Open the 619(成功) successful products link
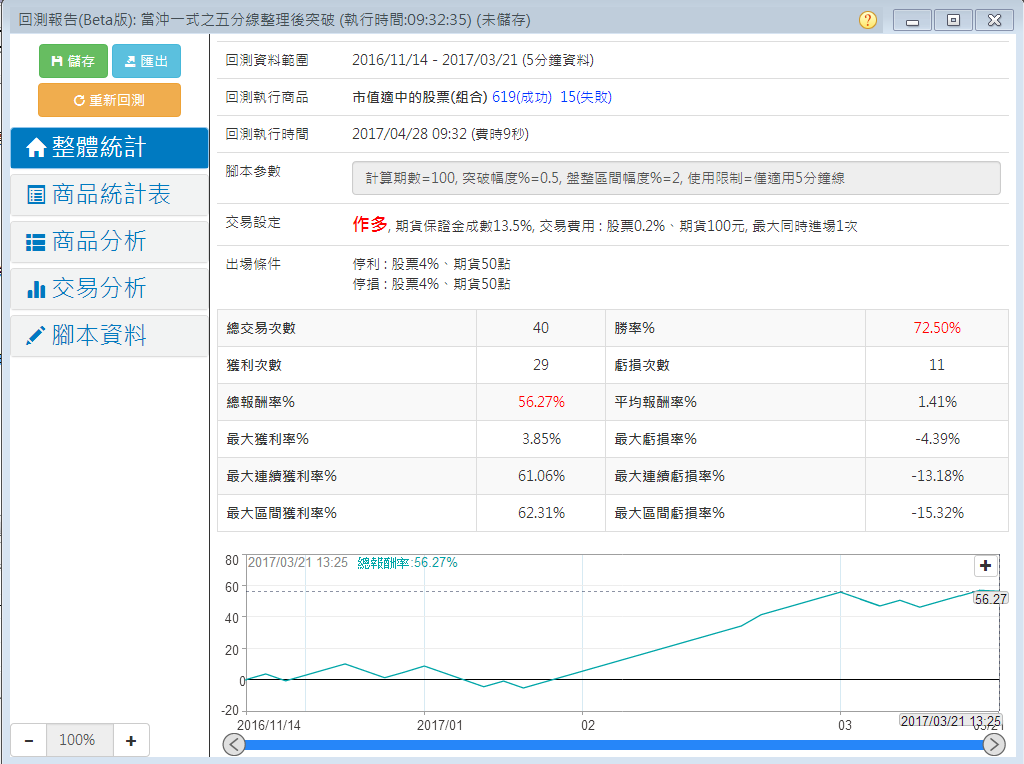The height and width of the screenshot is (764, 1024). pyautogui.click(x=522, y=97)
